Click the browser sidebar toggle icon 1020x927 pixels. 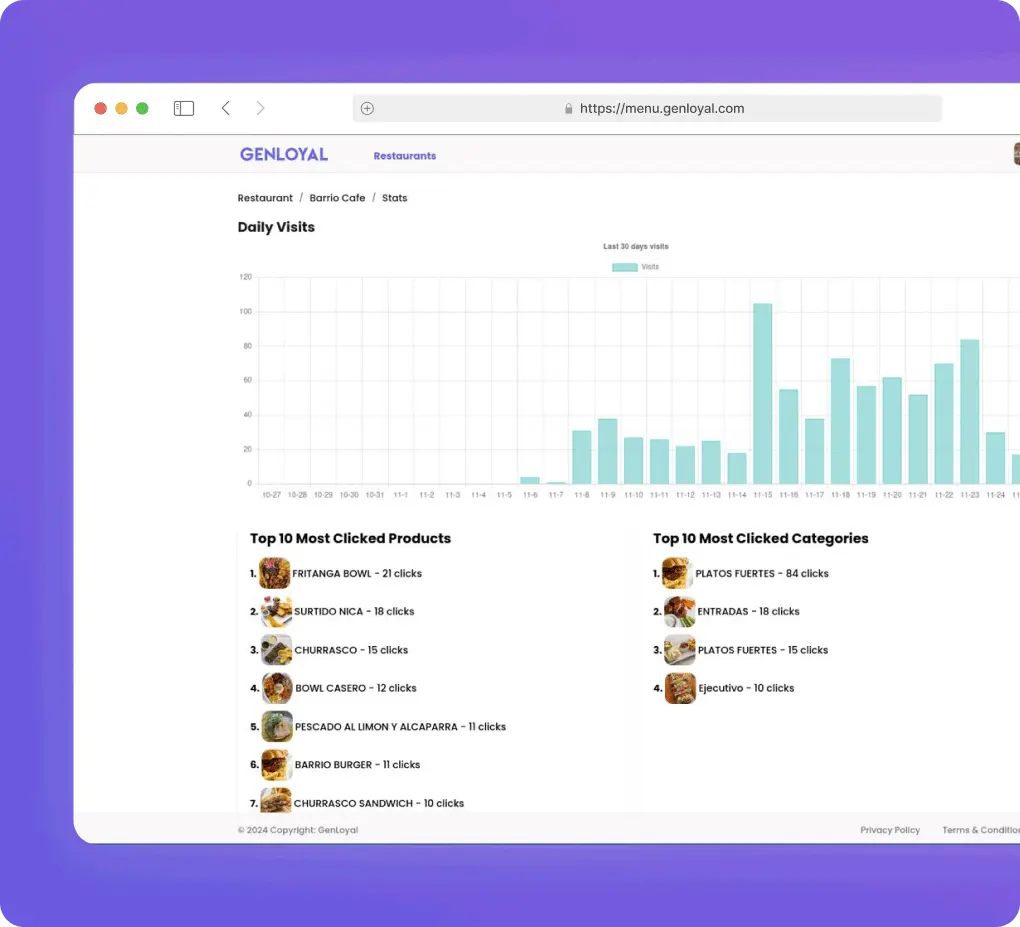(184, 108)
